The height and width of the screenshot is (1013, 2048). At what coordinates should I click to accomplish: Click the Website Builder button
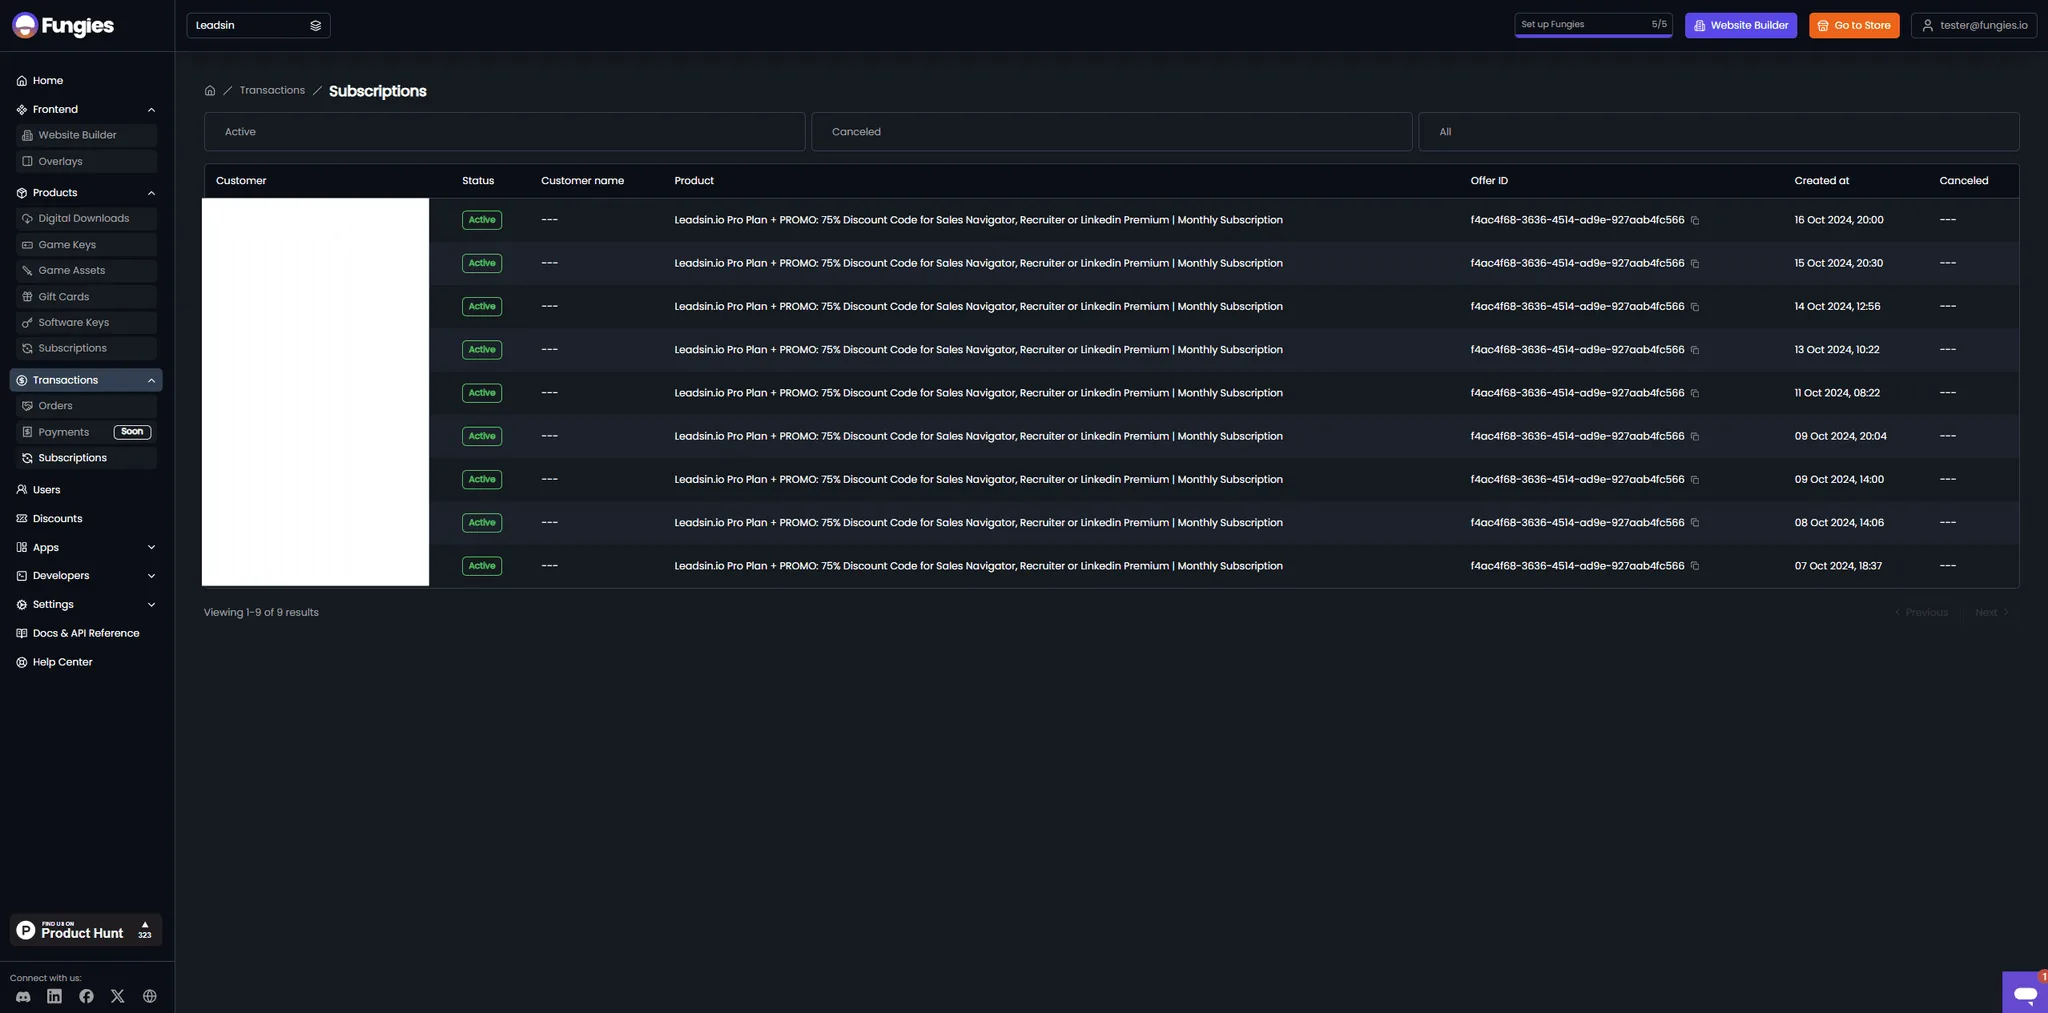[x=1740, y=25]
